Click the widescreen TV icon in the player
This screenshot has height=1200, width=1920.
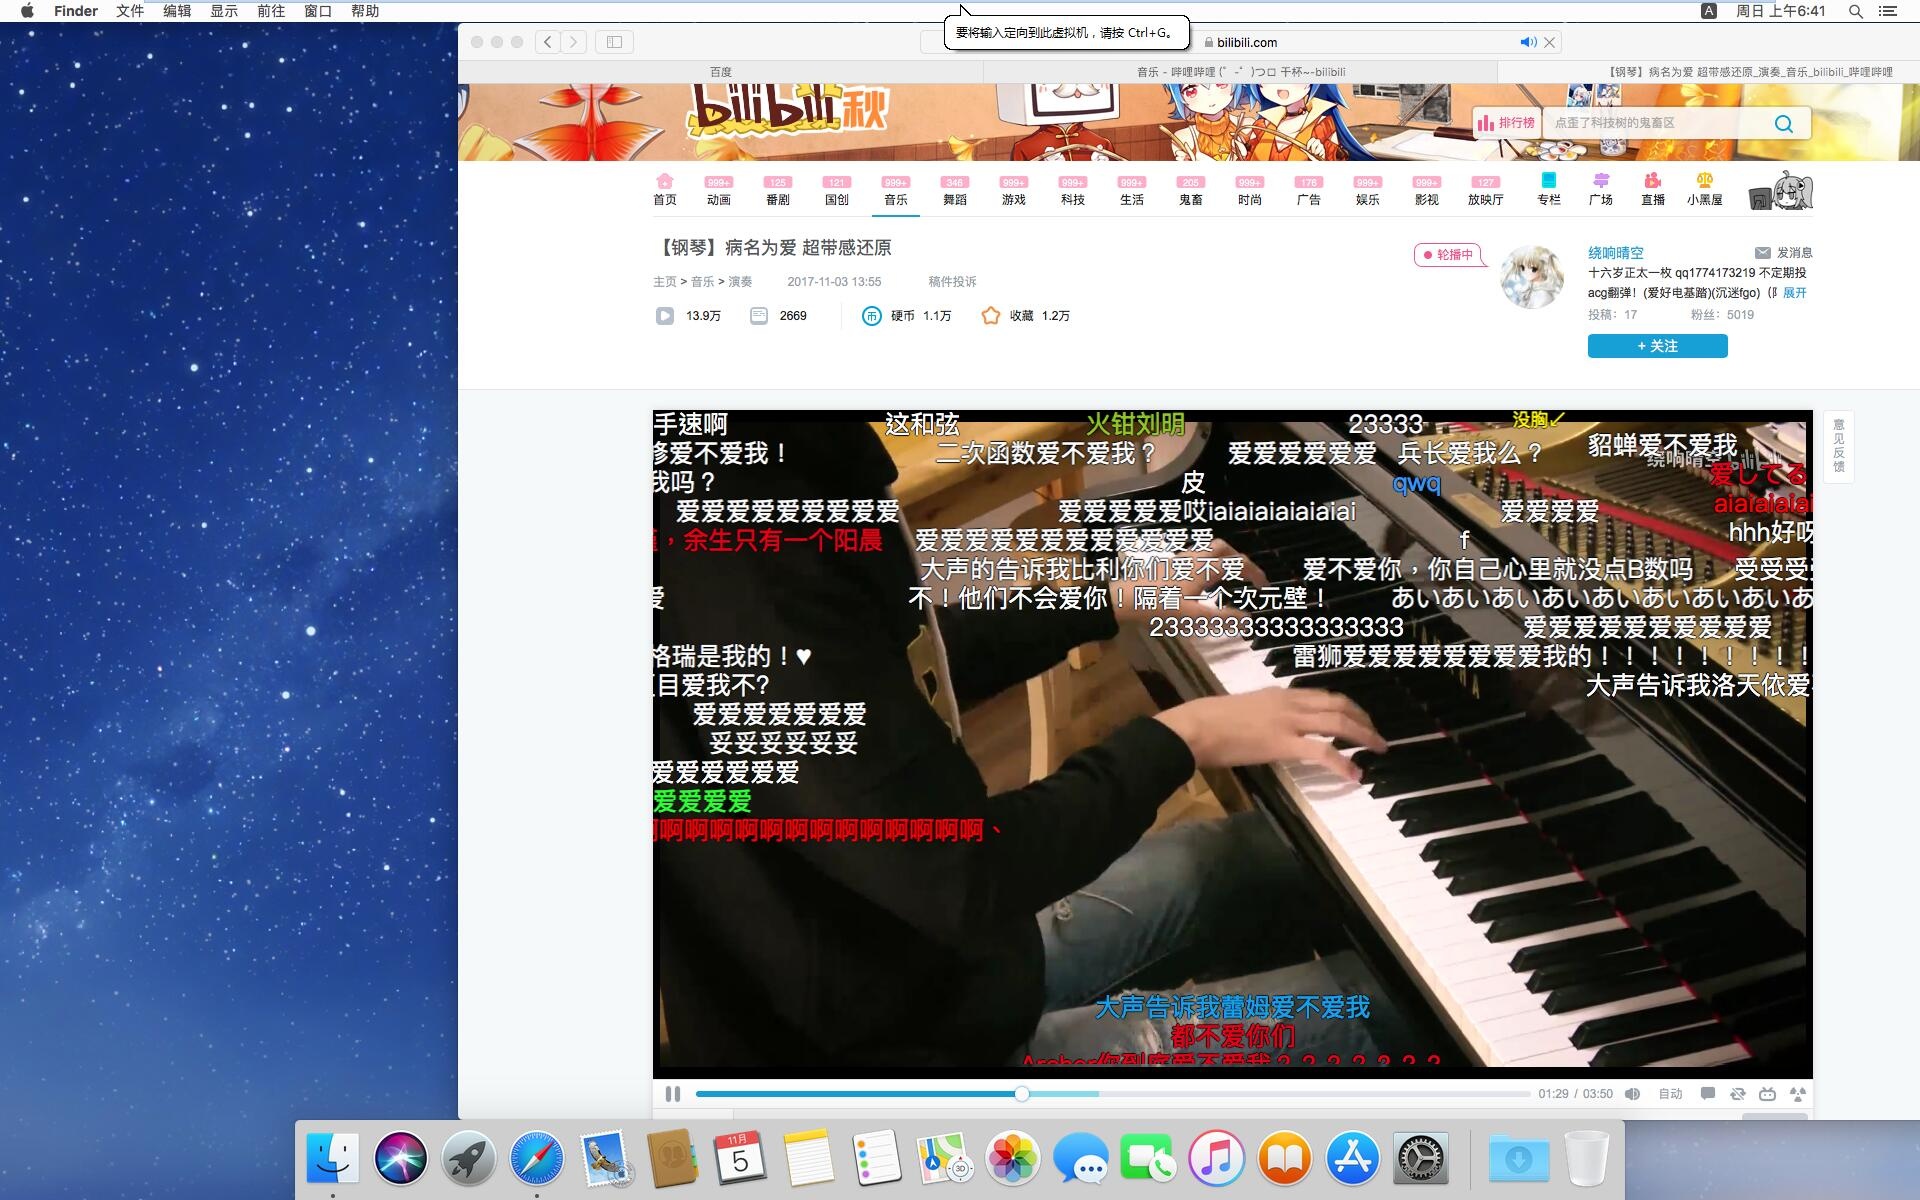(1768, 1094)
